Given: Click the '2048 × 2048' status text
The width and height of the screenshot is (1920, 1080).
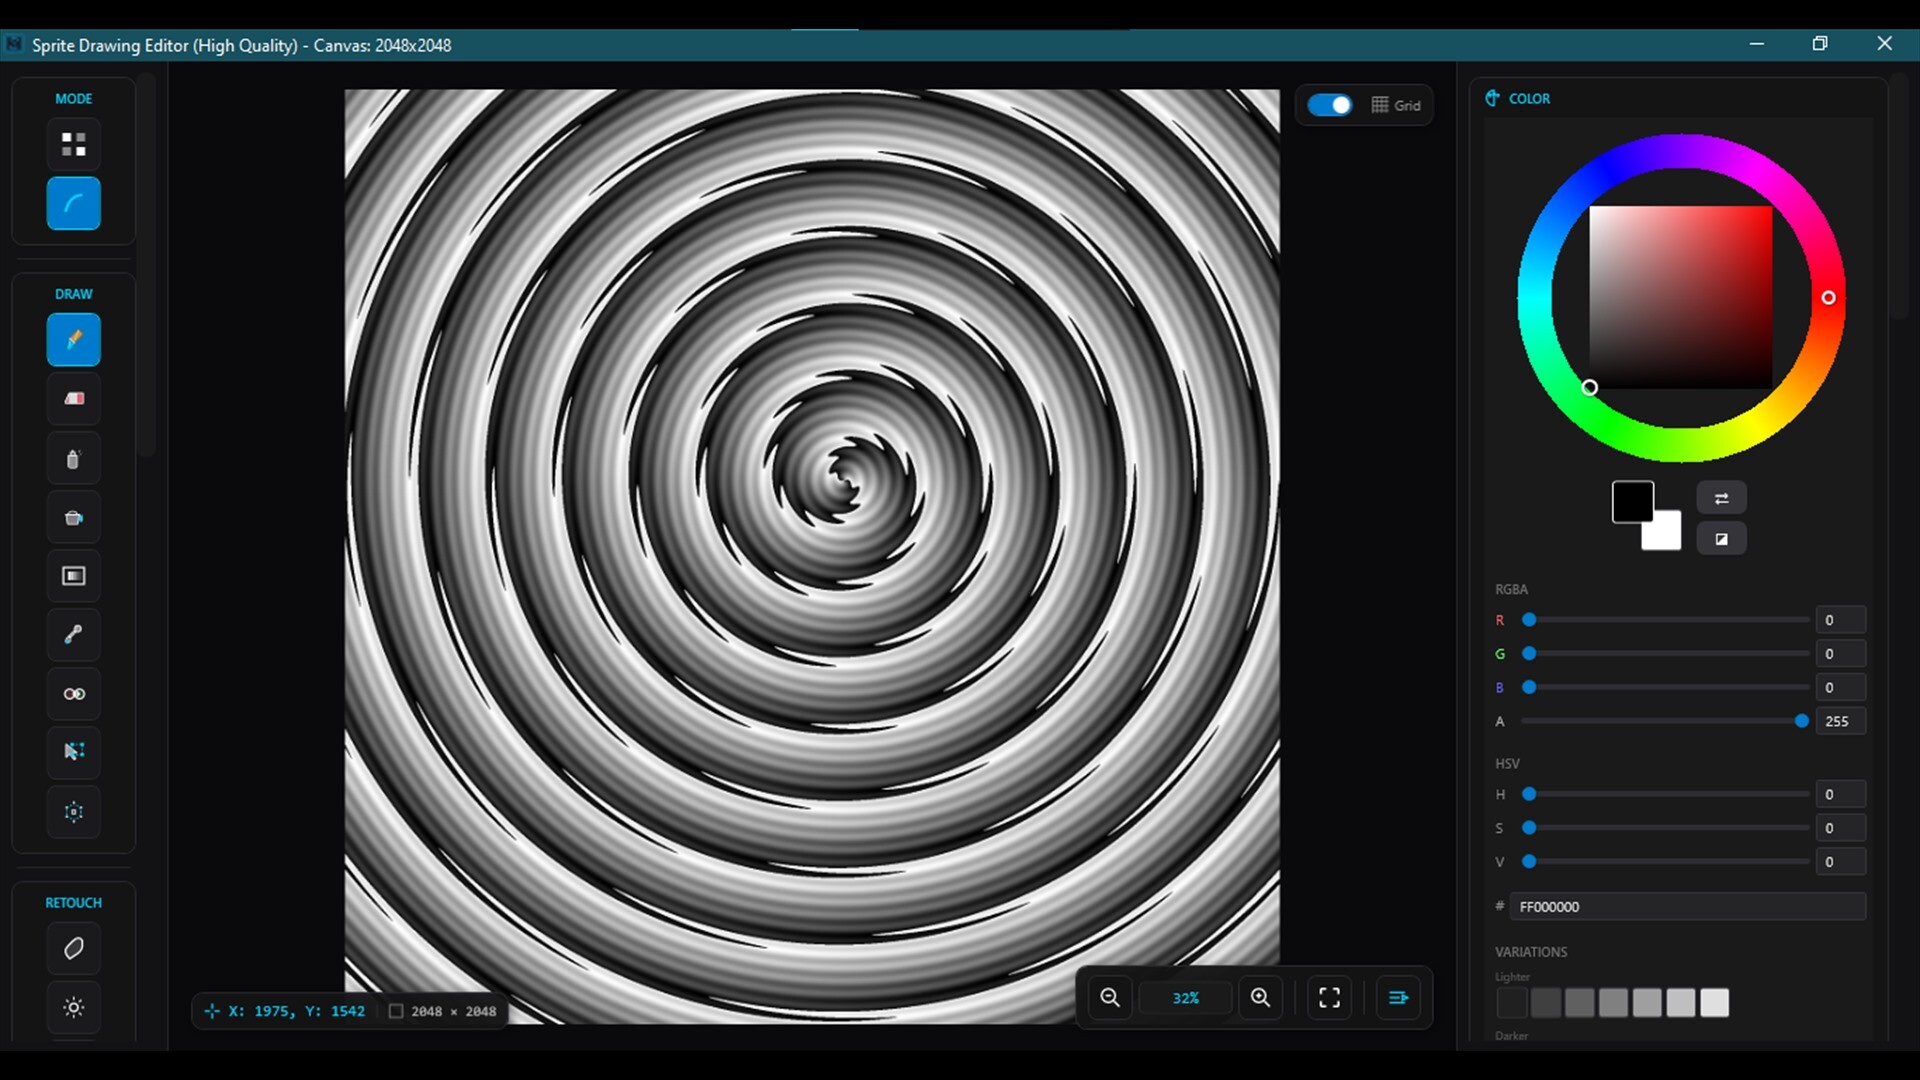Looking at the screenshot, I should click(453, 1011).
